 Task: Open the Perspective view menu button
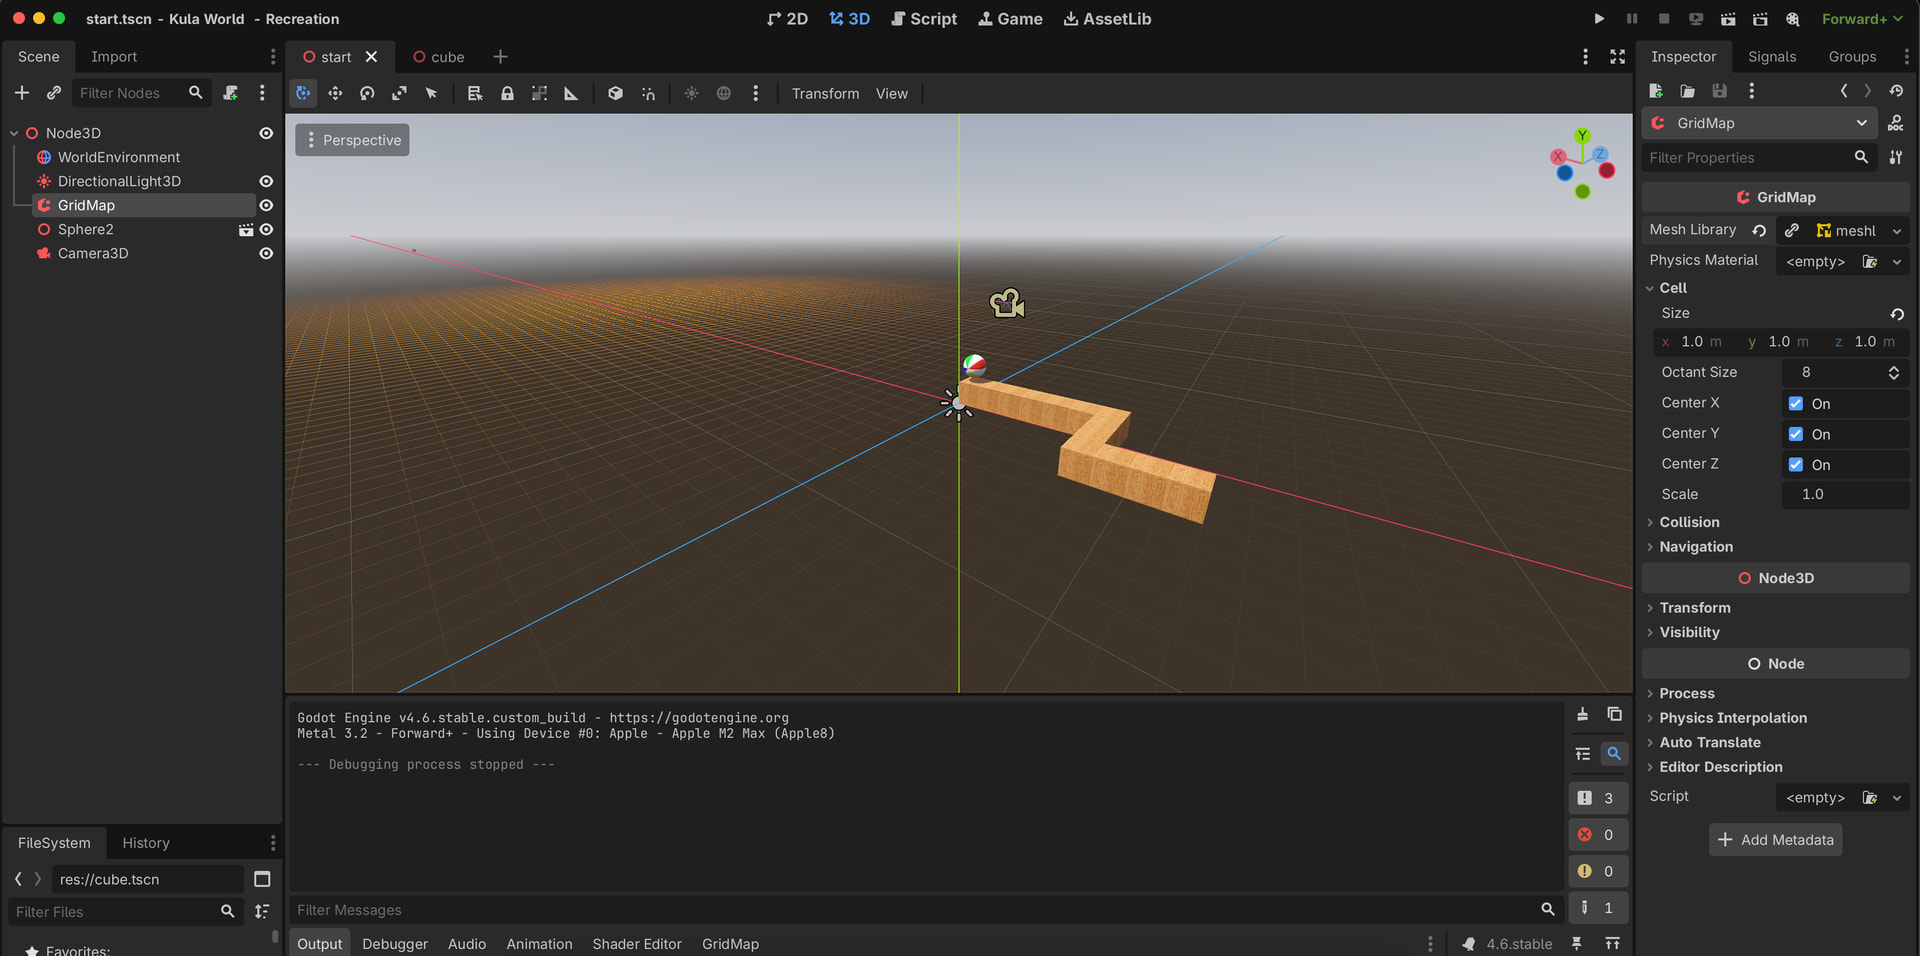click(352, 140)
